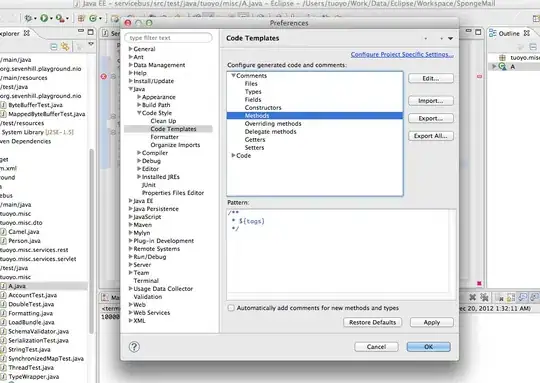
Task: Minimize the Package Explorer view
Action: click(81, 31)
